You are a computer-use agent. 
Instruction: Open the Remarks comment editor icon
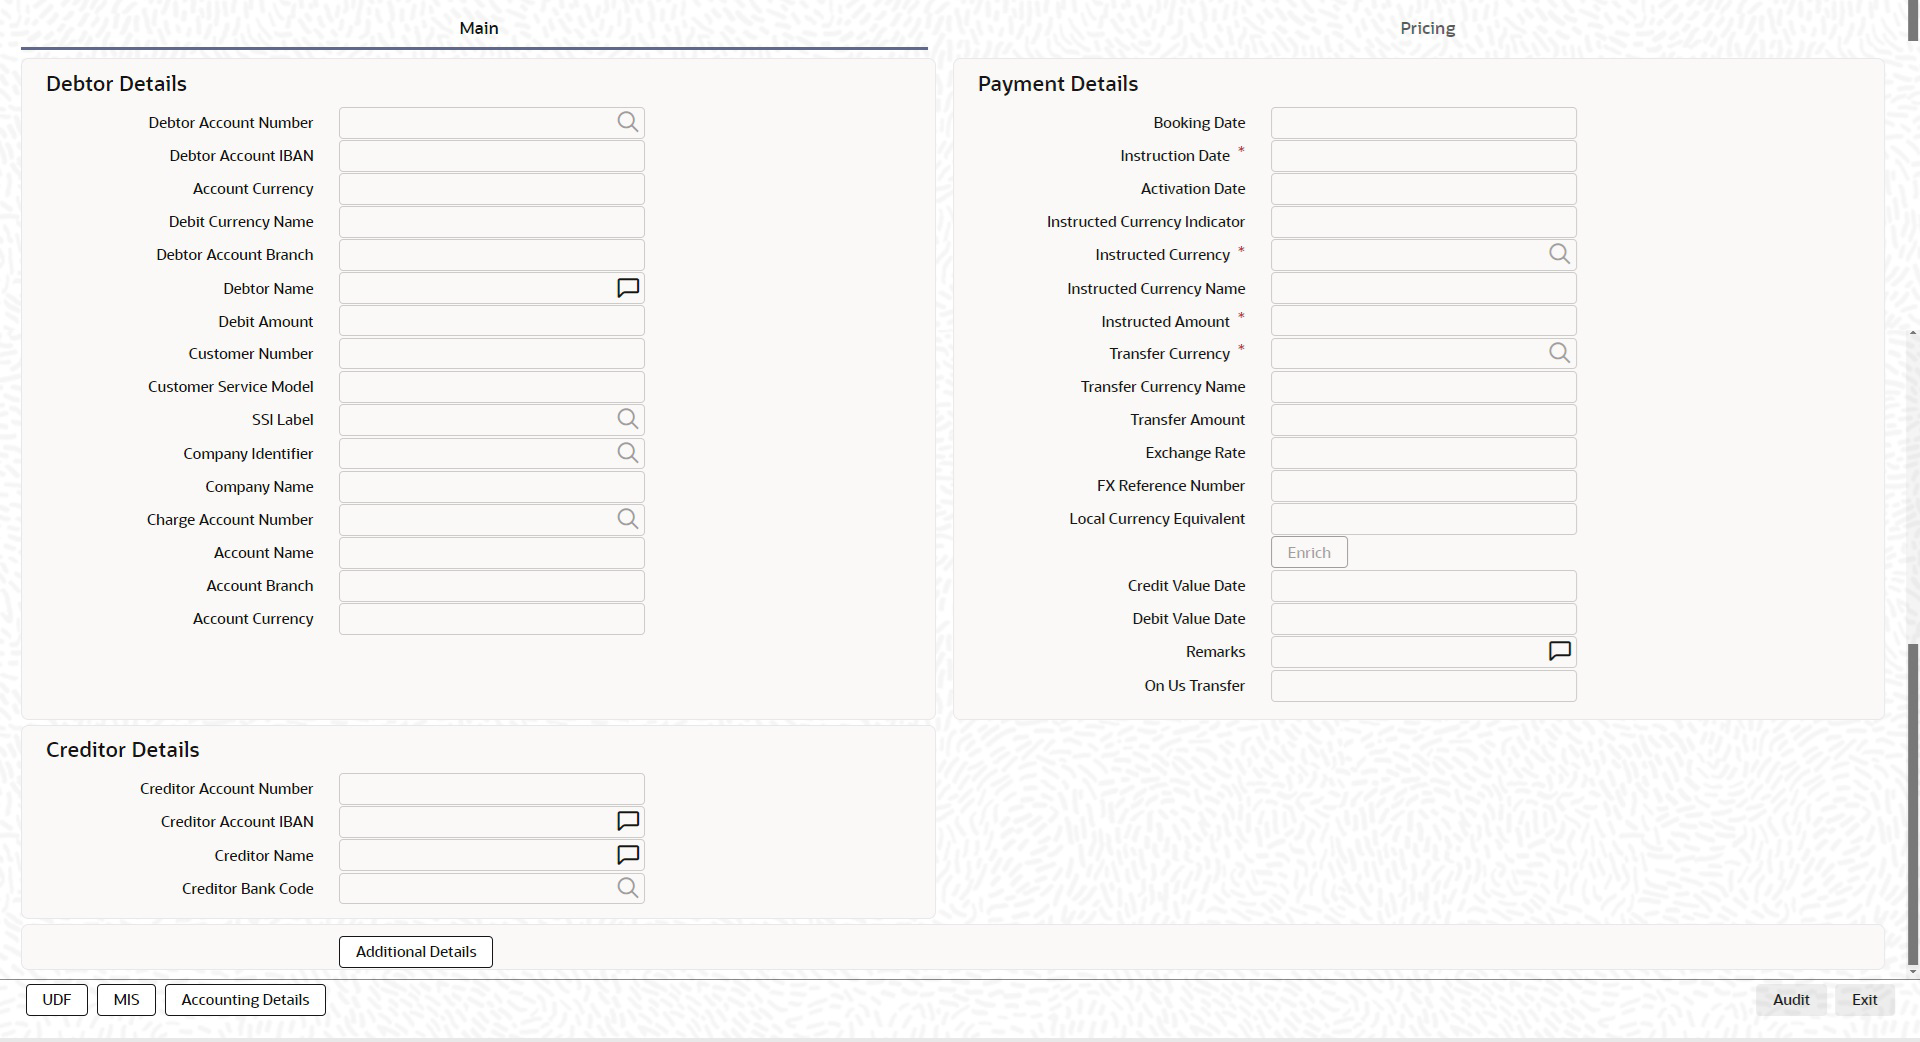point(1560,651)
